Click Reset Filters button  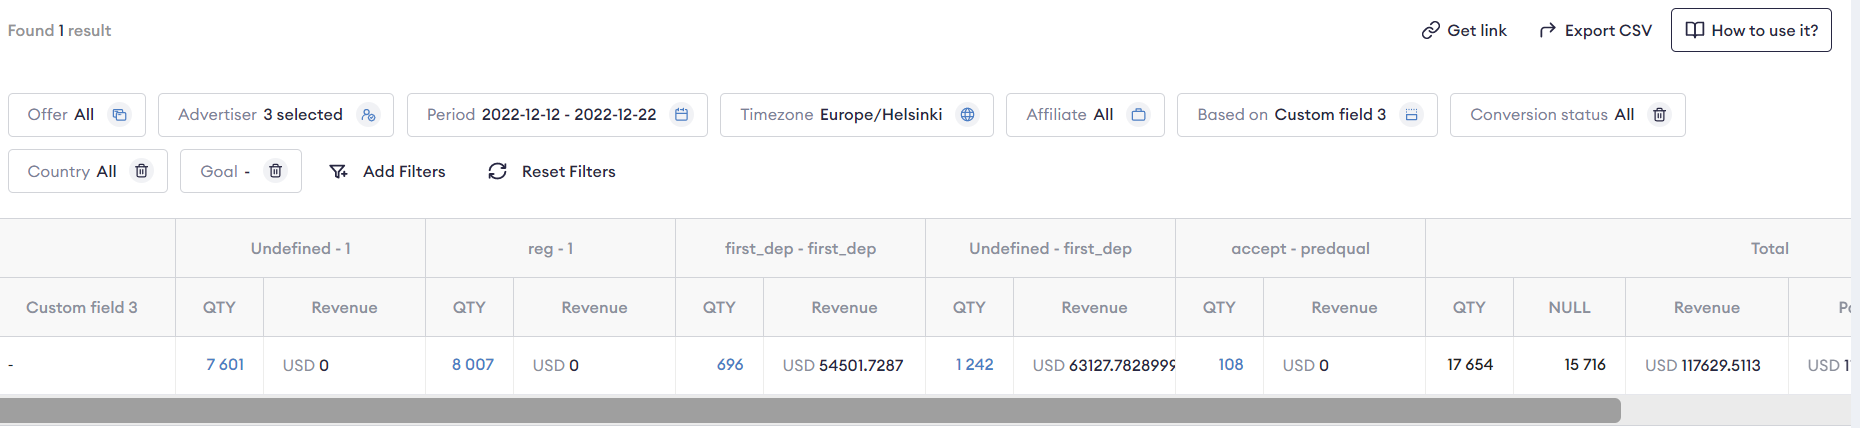point(551,172)
